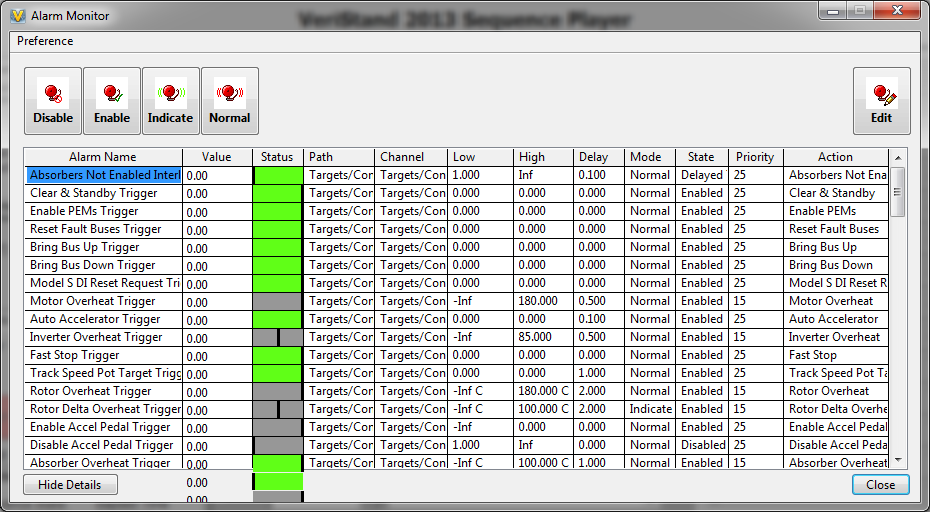Click the VeriStand icon in title bar
The width and height of the screenshot is (930, 512).
coord(18,16)
